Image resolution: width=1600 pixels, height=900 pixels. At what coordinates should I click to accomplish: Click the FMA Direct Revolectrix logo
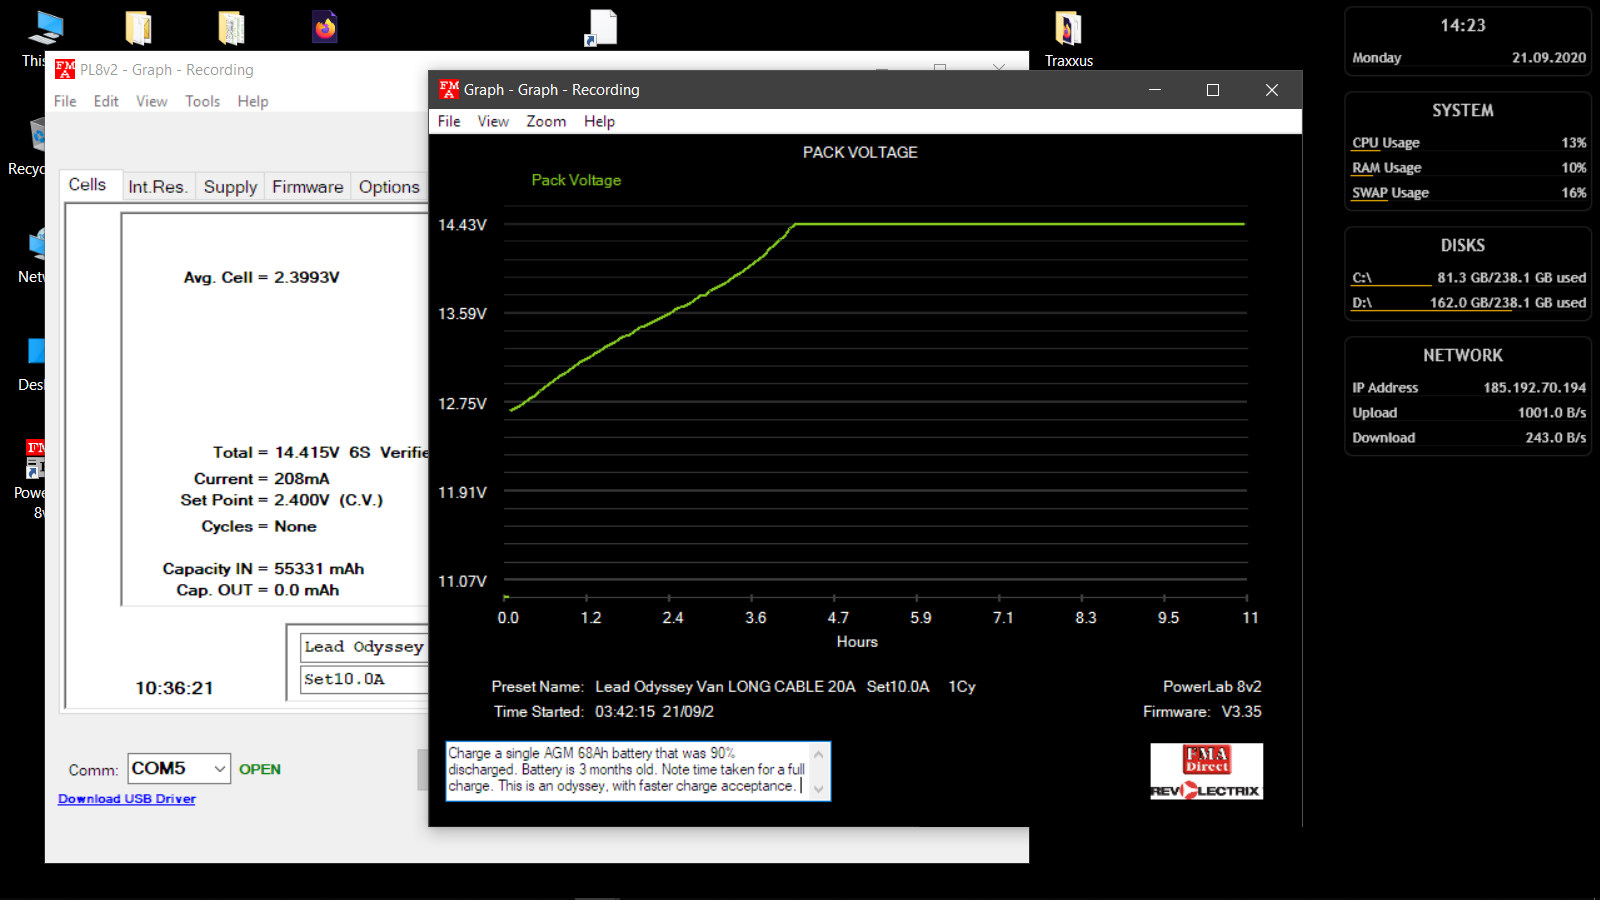(1206, 771)
